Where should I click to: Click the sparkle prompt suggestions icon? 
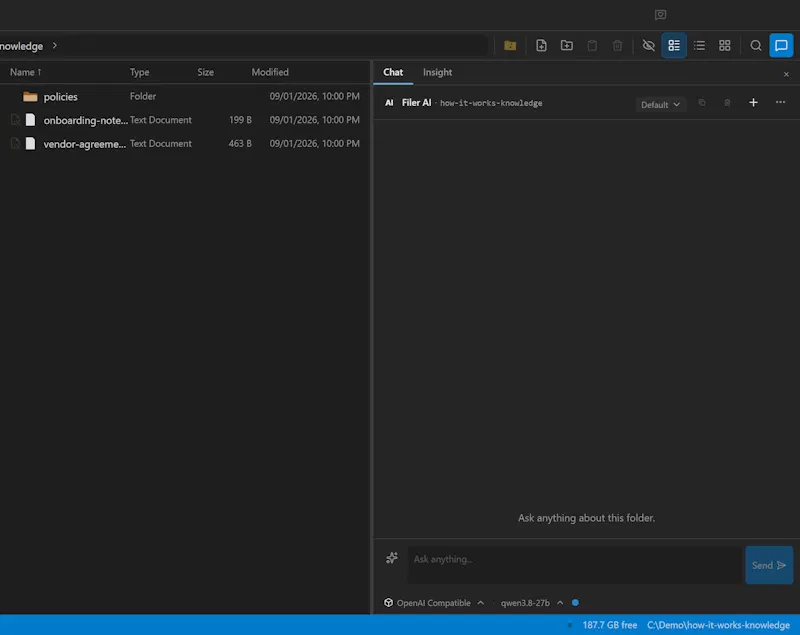tap(392, 558)
